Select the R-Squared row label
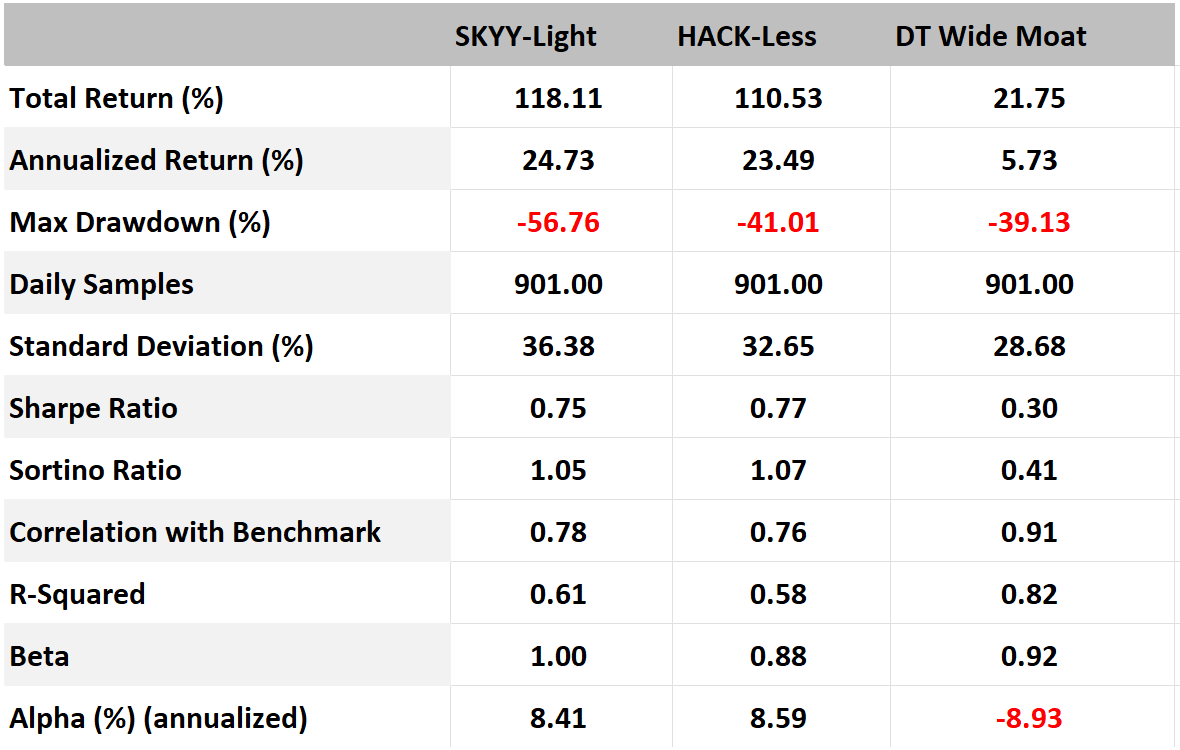The width and height of the screenshot is (1180, 750). 77,594
